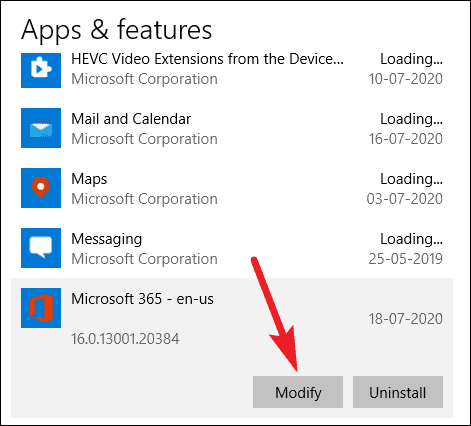Select the HEVC Video Extensions entry name

[x=207, y=59]
